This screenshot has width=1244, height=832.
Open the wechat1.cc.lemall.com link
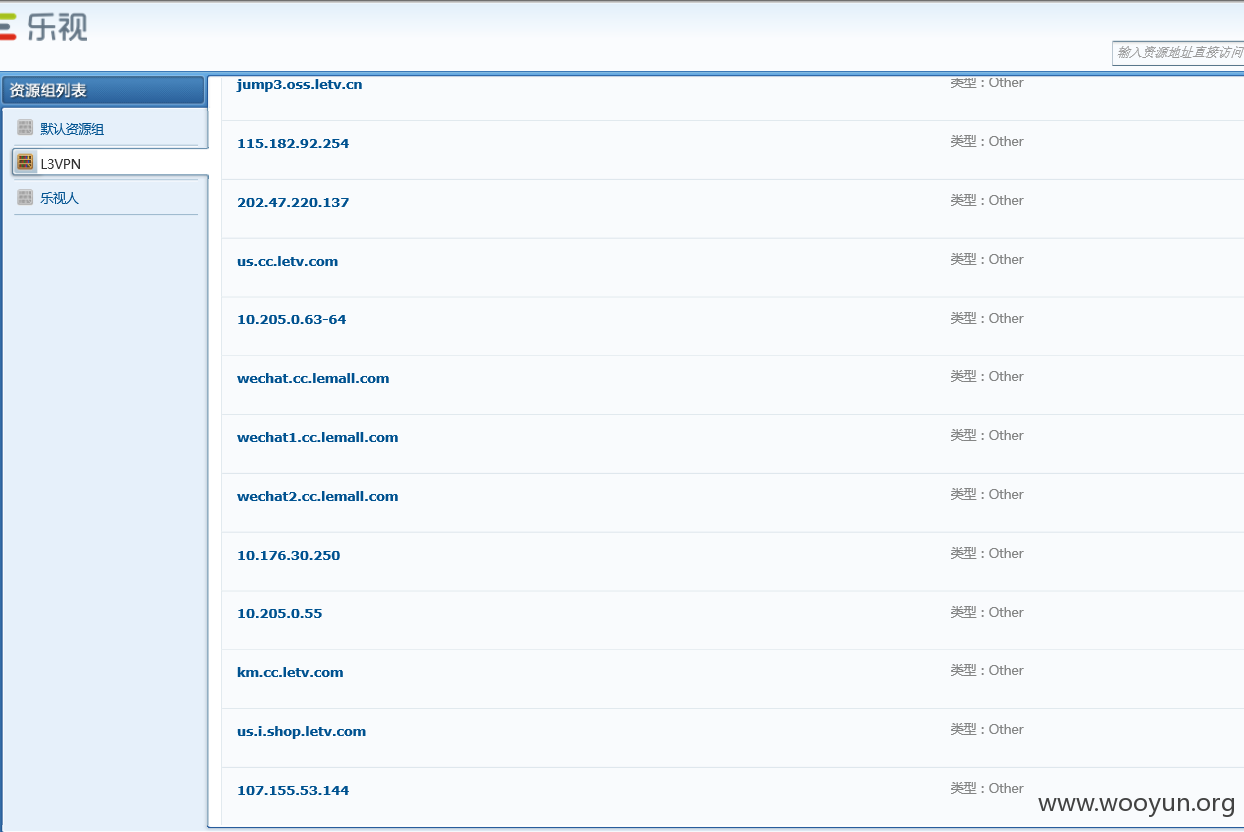(x=317, y=437)
